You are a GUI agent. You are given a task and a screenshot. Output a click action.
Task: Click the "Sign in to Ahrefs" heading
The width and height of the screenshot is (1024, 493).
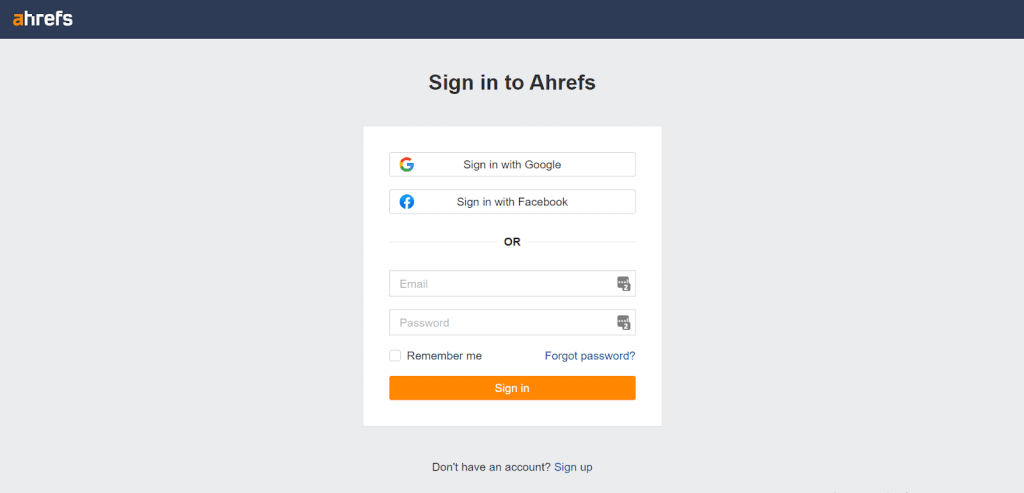pos(512,82)
